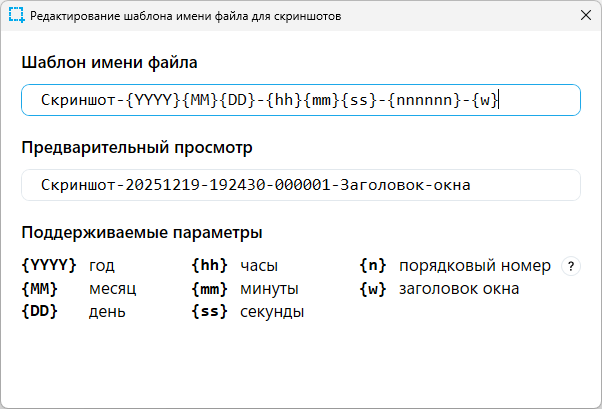
Task: Click the screenshot app icon in the title bar
Action: tap(16, 15)
